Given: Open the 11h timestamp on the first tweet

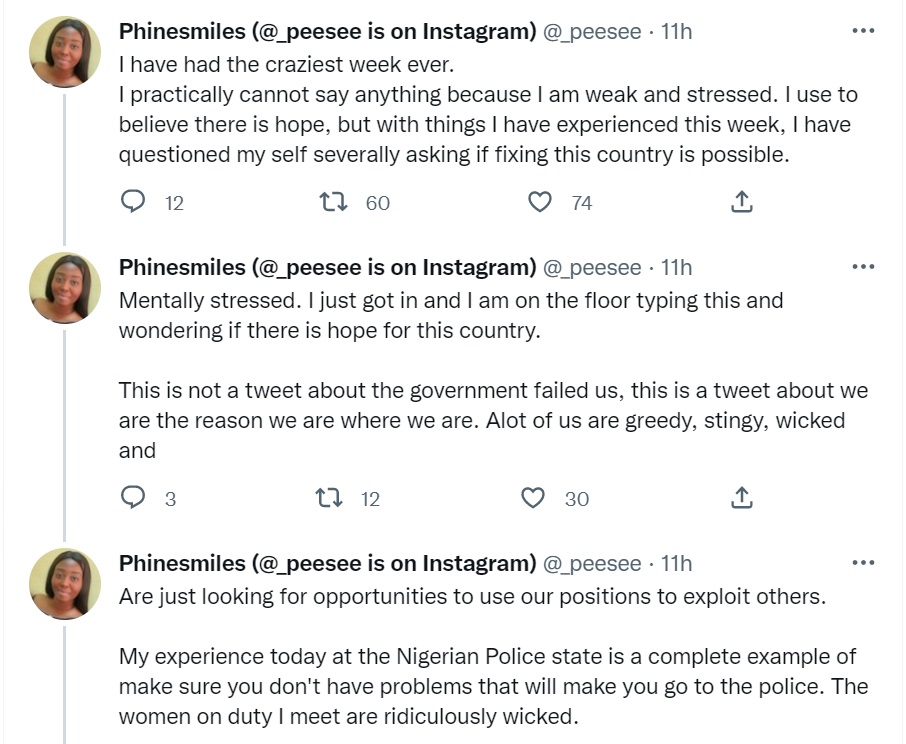Looking at the screenshot, I should tap(677, 32).
